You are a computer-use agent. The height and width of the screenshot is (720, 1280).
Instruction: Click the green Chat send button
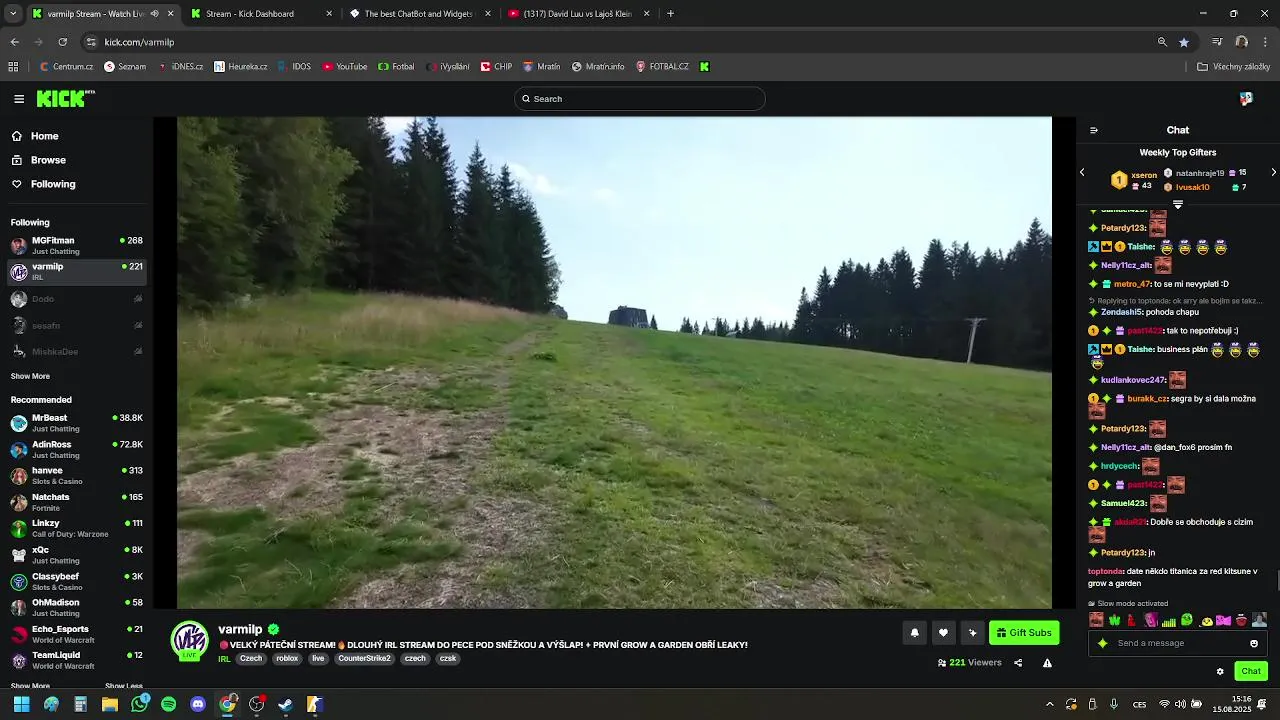(x=1251, y=671)
